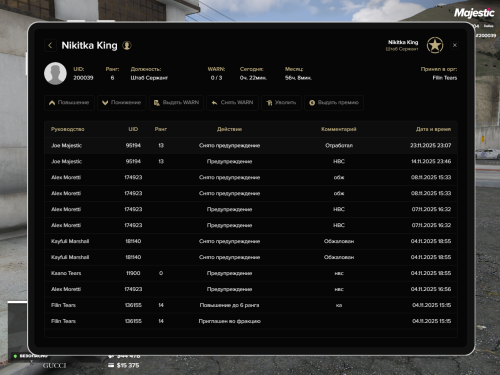Click the Месяц time value
Viewport: 500px width, 375px height.
[298, 78]
